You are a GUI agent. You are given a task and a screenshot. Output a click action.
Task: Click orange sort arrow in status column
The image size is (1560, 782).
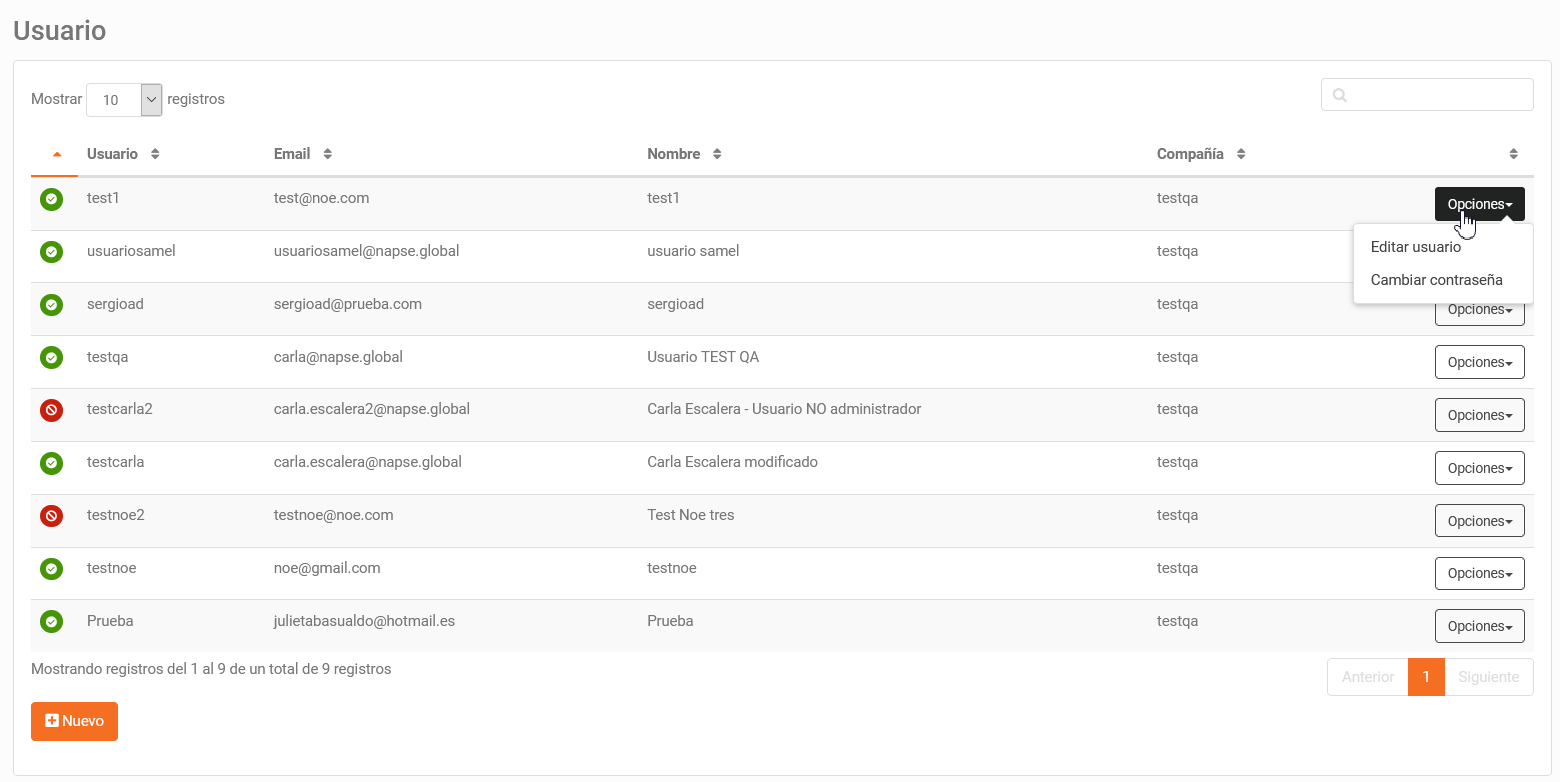point(57,154)
